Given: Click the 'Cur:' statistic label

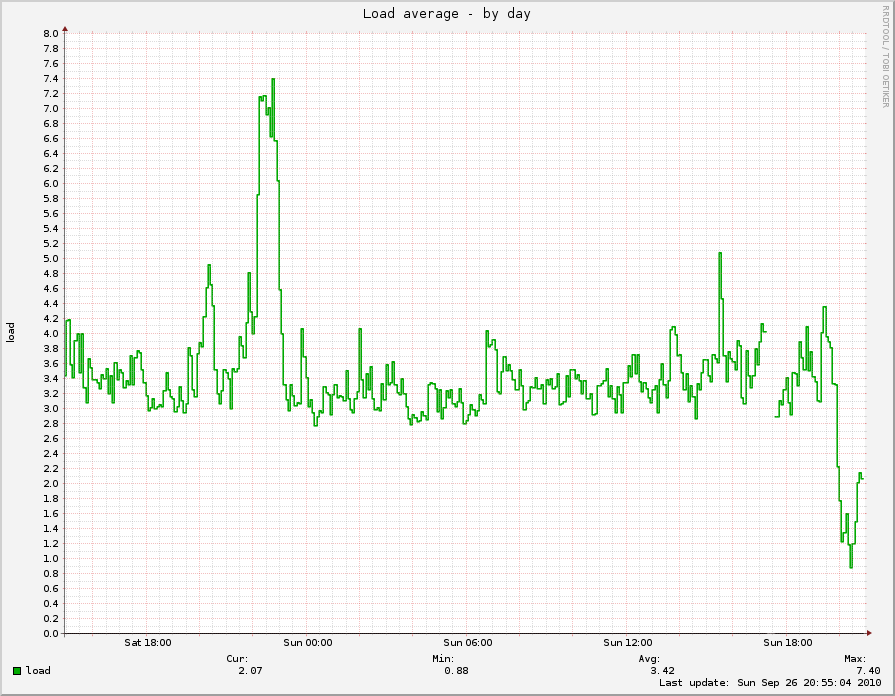Looking at the screenshot, I should pyautogui.click(x=237, y=659).
